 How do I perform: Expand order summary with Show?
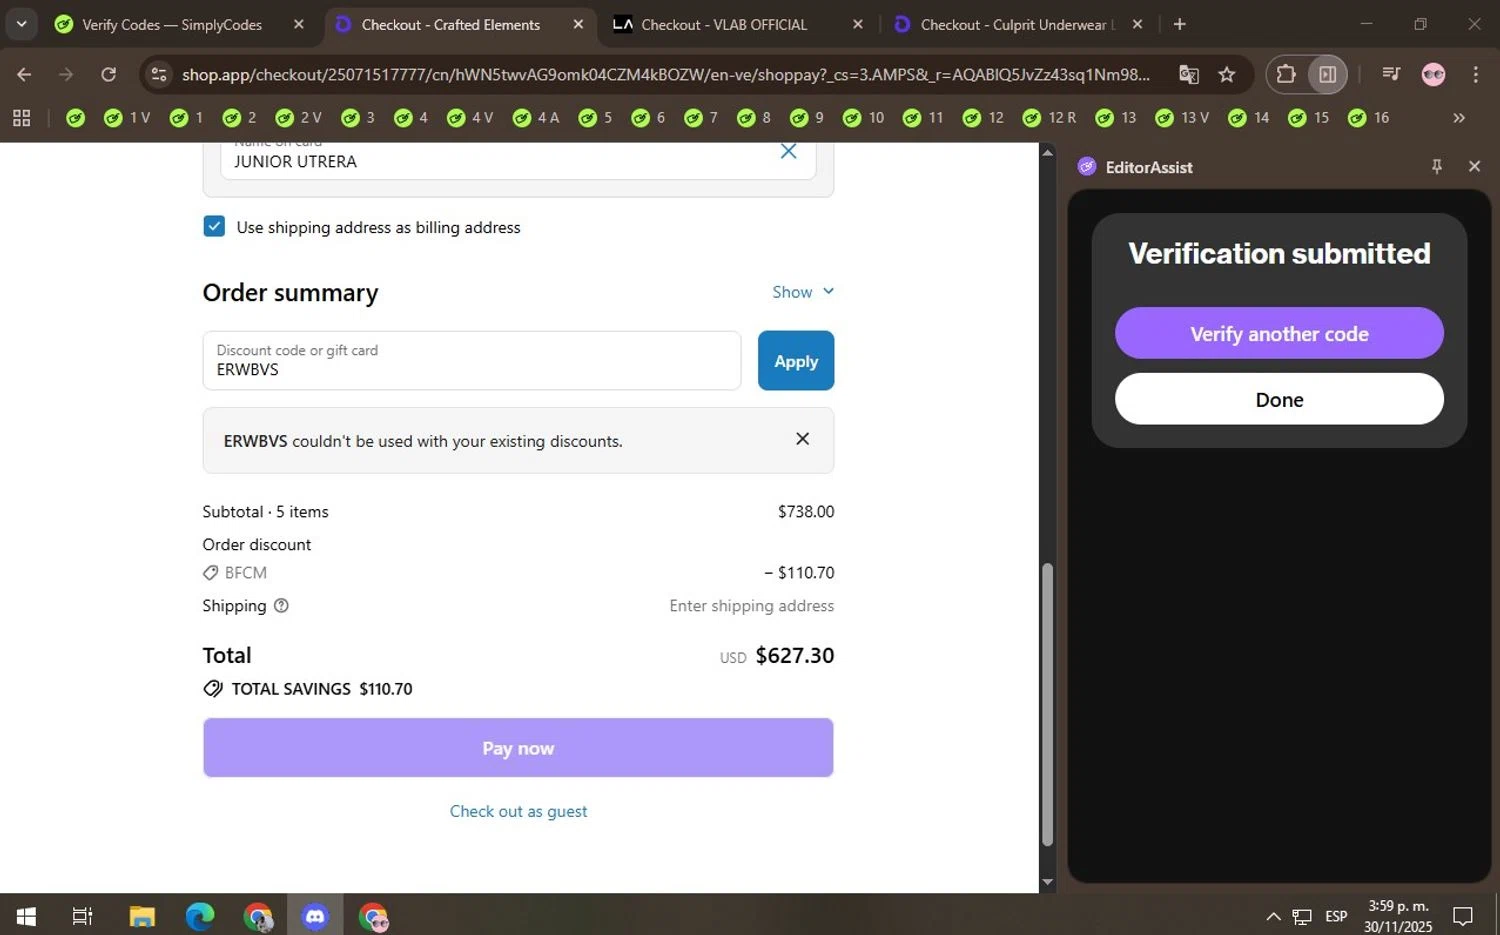(803, 292)
